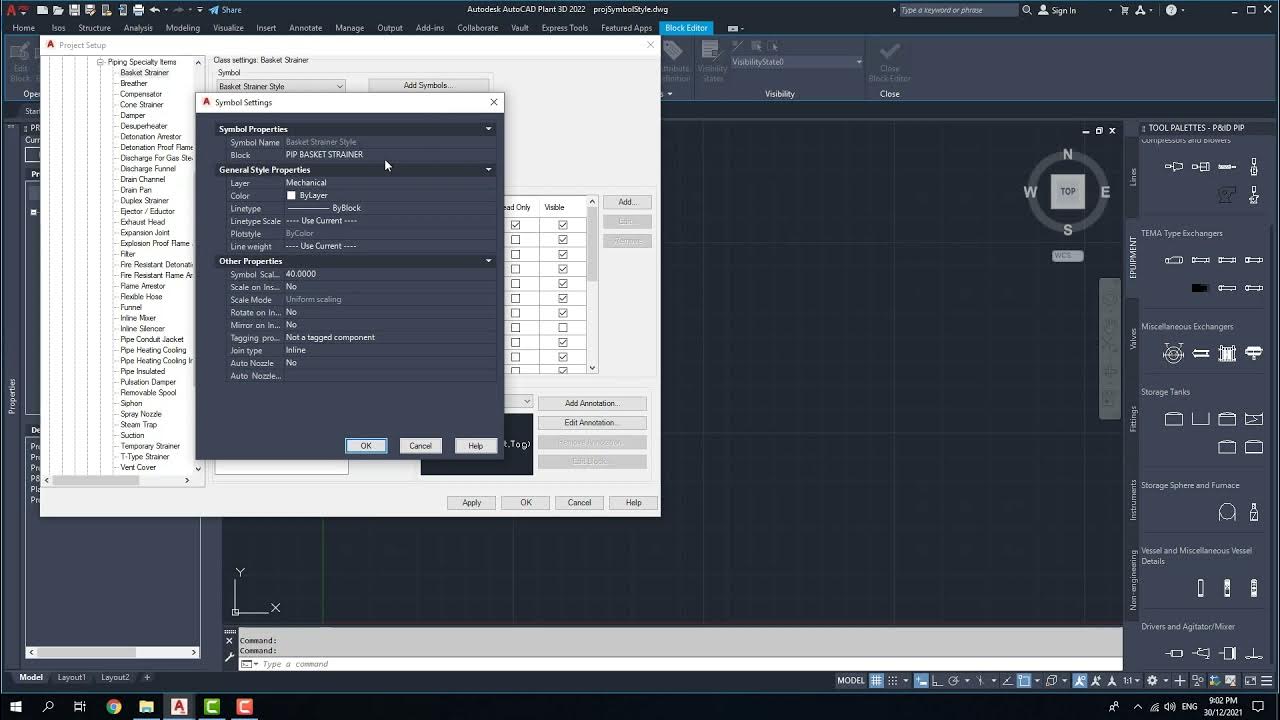Toggle polar tracking status bar icon
This screenshot has height=720, width=1280.
953,681
